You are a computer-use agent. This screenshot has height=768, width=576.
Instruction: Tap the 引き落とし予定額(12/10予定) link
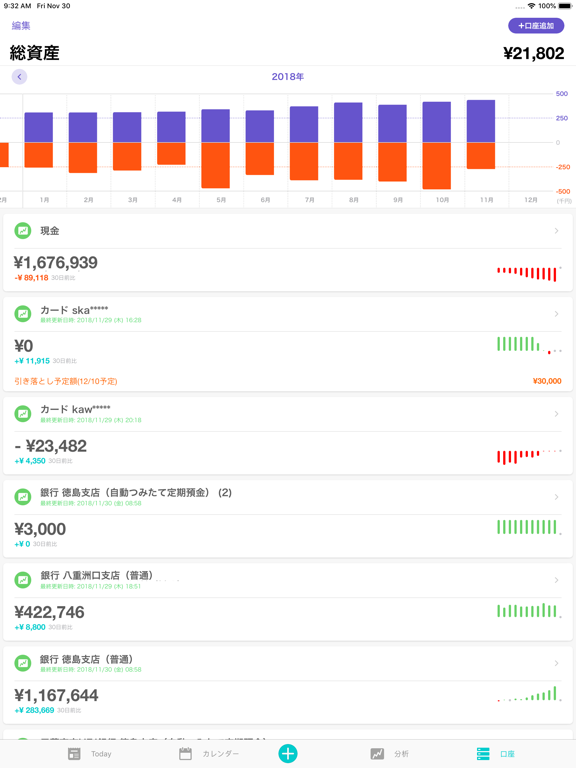[66, 381]
